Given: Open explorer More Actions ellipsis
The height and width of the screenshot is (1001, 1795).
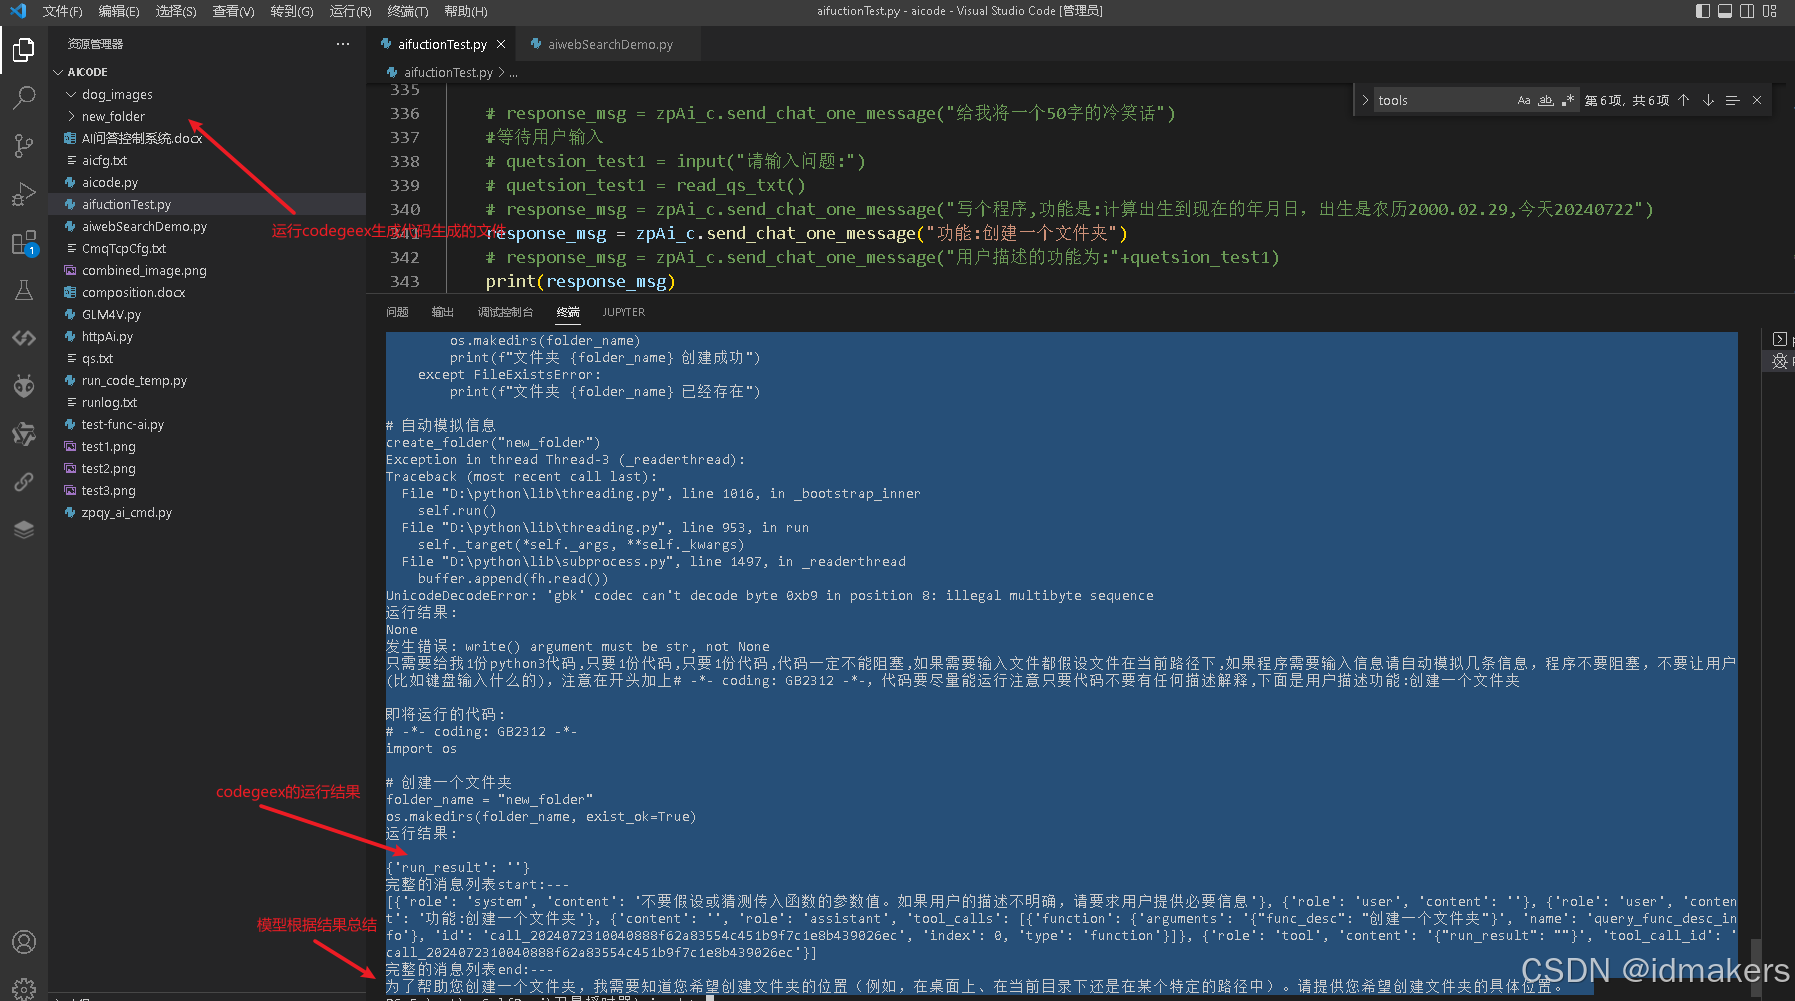Looking at the screenshot, I should pos(343,44).
